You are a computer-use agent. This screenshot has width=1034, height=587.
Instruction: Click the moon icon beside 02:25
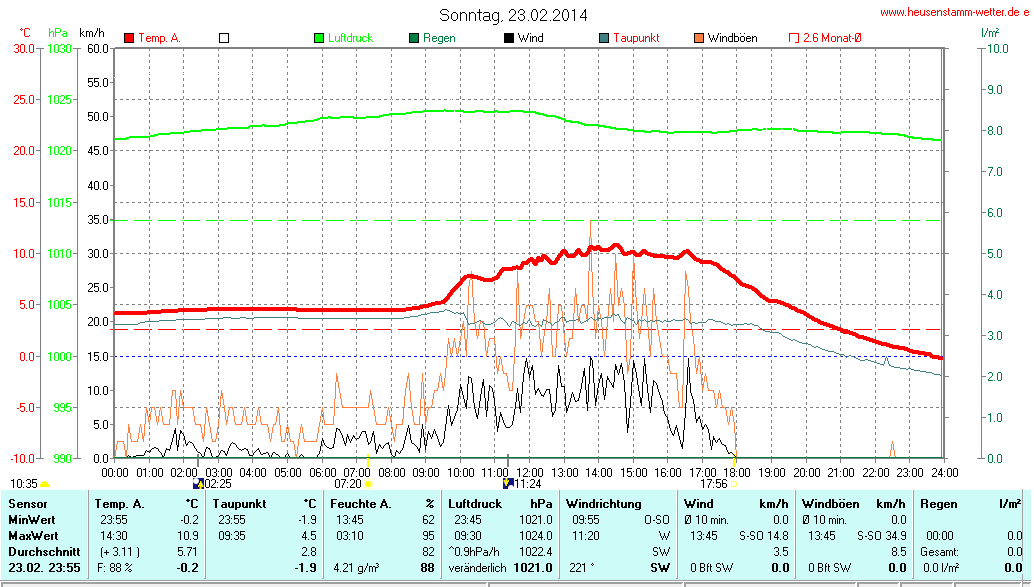pos(198,483)
